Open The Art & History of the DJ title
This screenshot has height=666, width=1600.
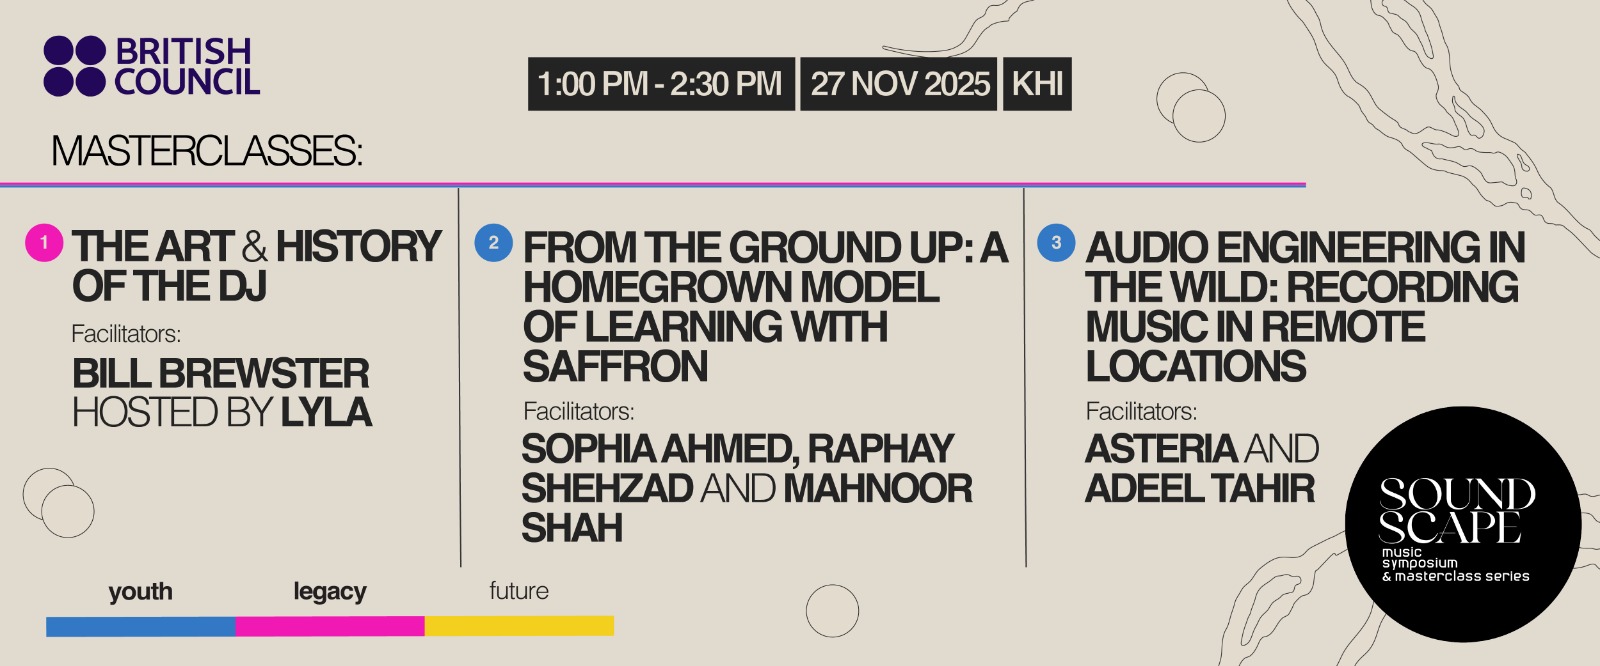256,266
